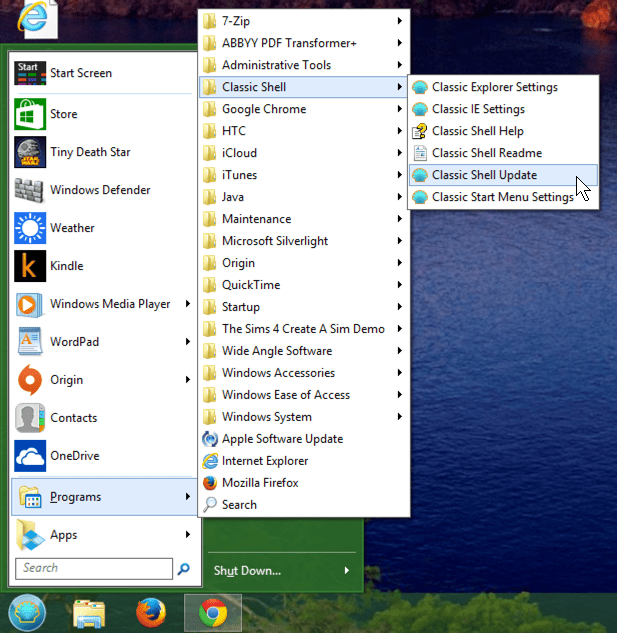Click the Start Screen icon
Image resolution: width=617 pixels, height=633 pixels.
[30, 73]
